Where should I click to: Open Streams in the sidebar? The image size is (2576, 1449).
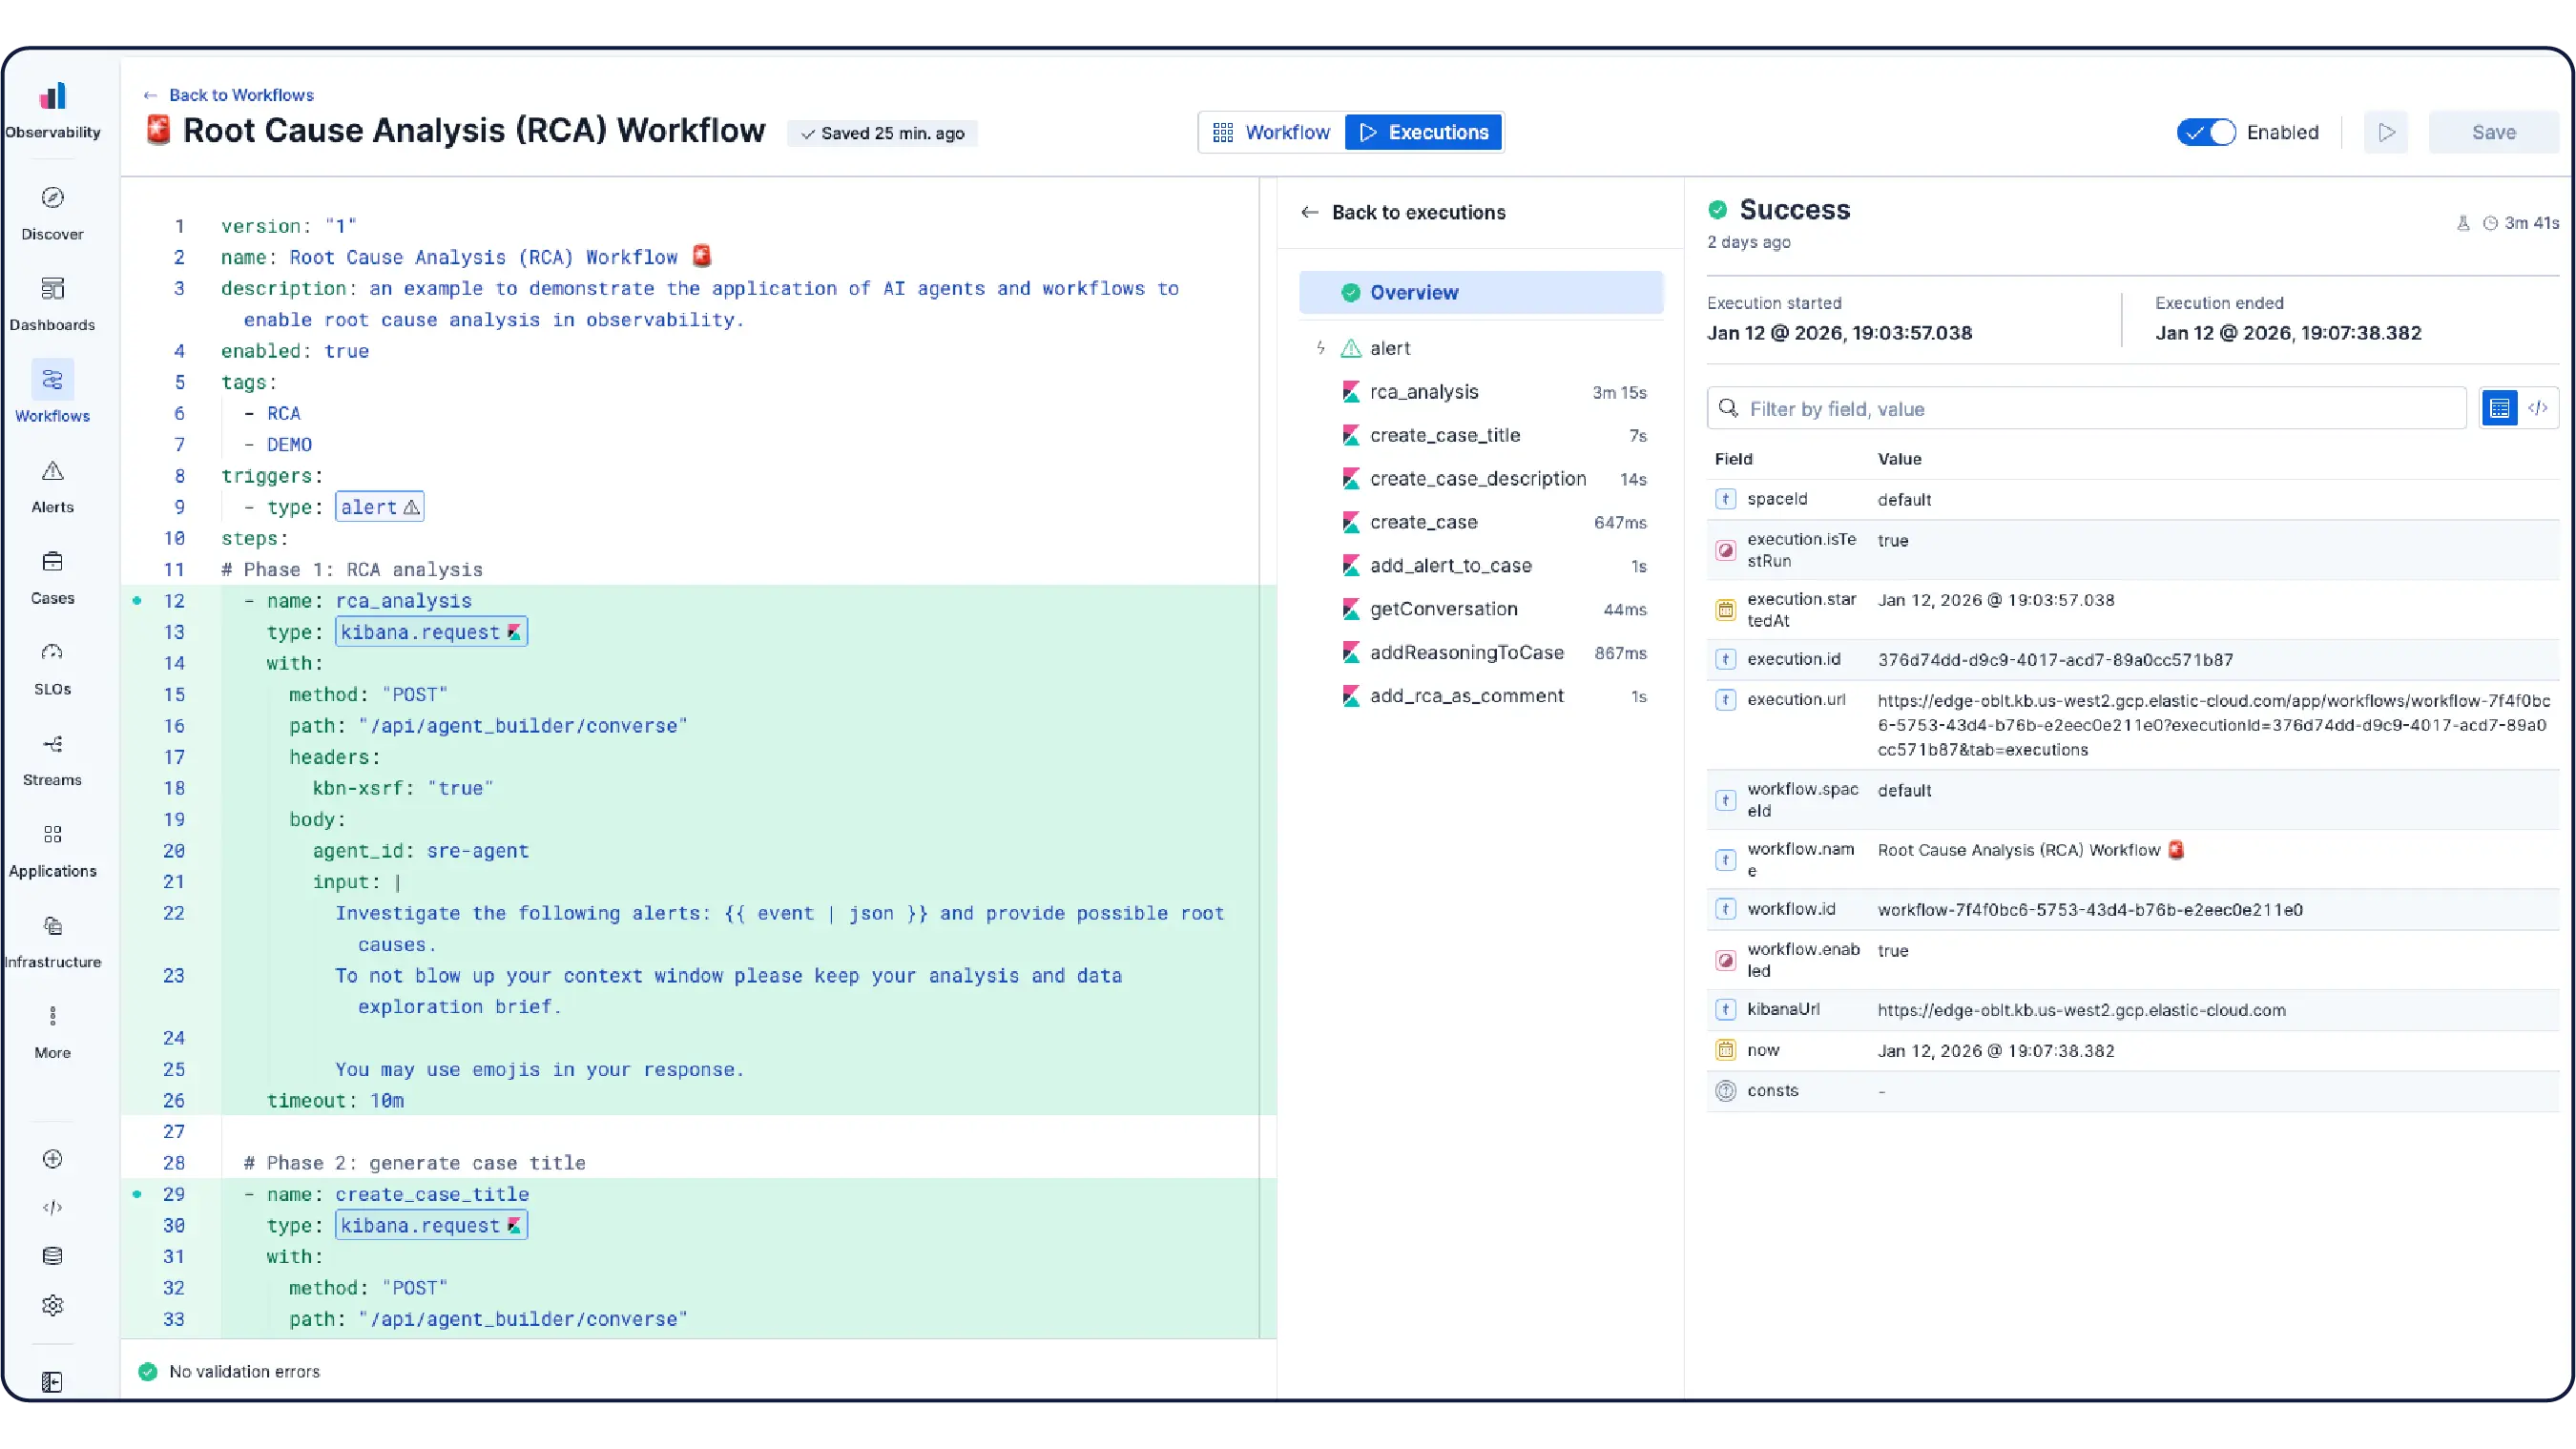52,744
